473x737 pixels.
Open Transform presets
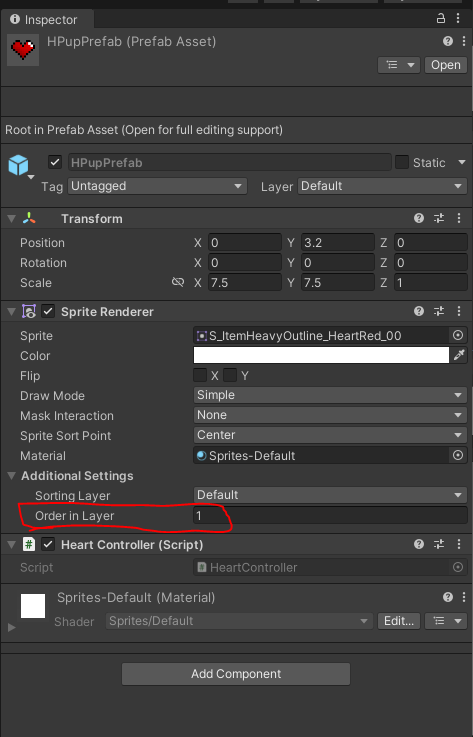coord(439,218)
